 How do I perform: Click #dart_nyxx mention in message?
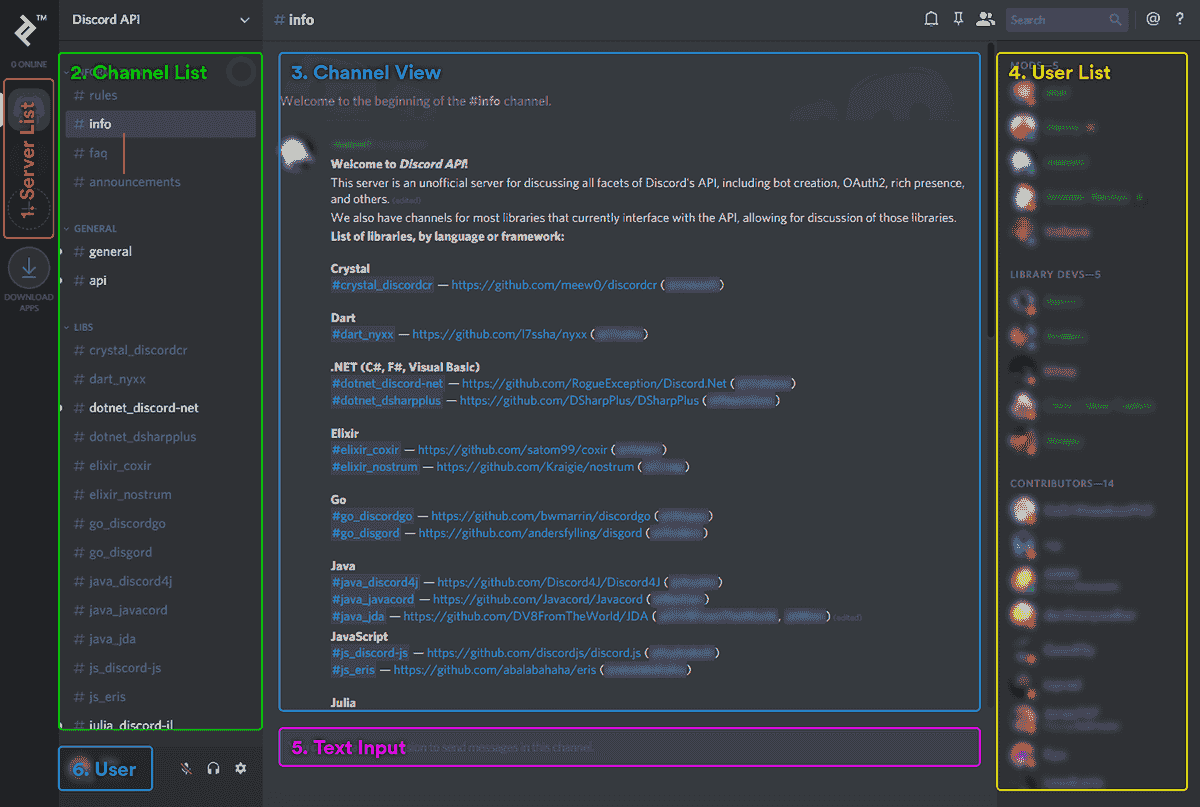363,334
